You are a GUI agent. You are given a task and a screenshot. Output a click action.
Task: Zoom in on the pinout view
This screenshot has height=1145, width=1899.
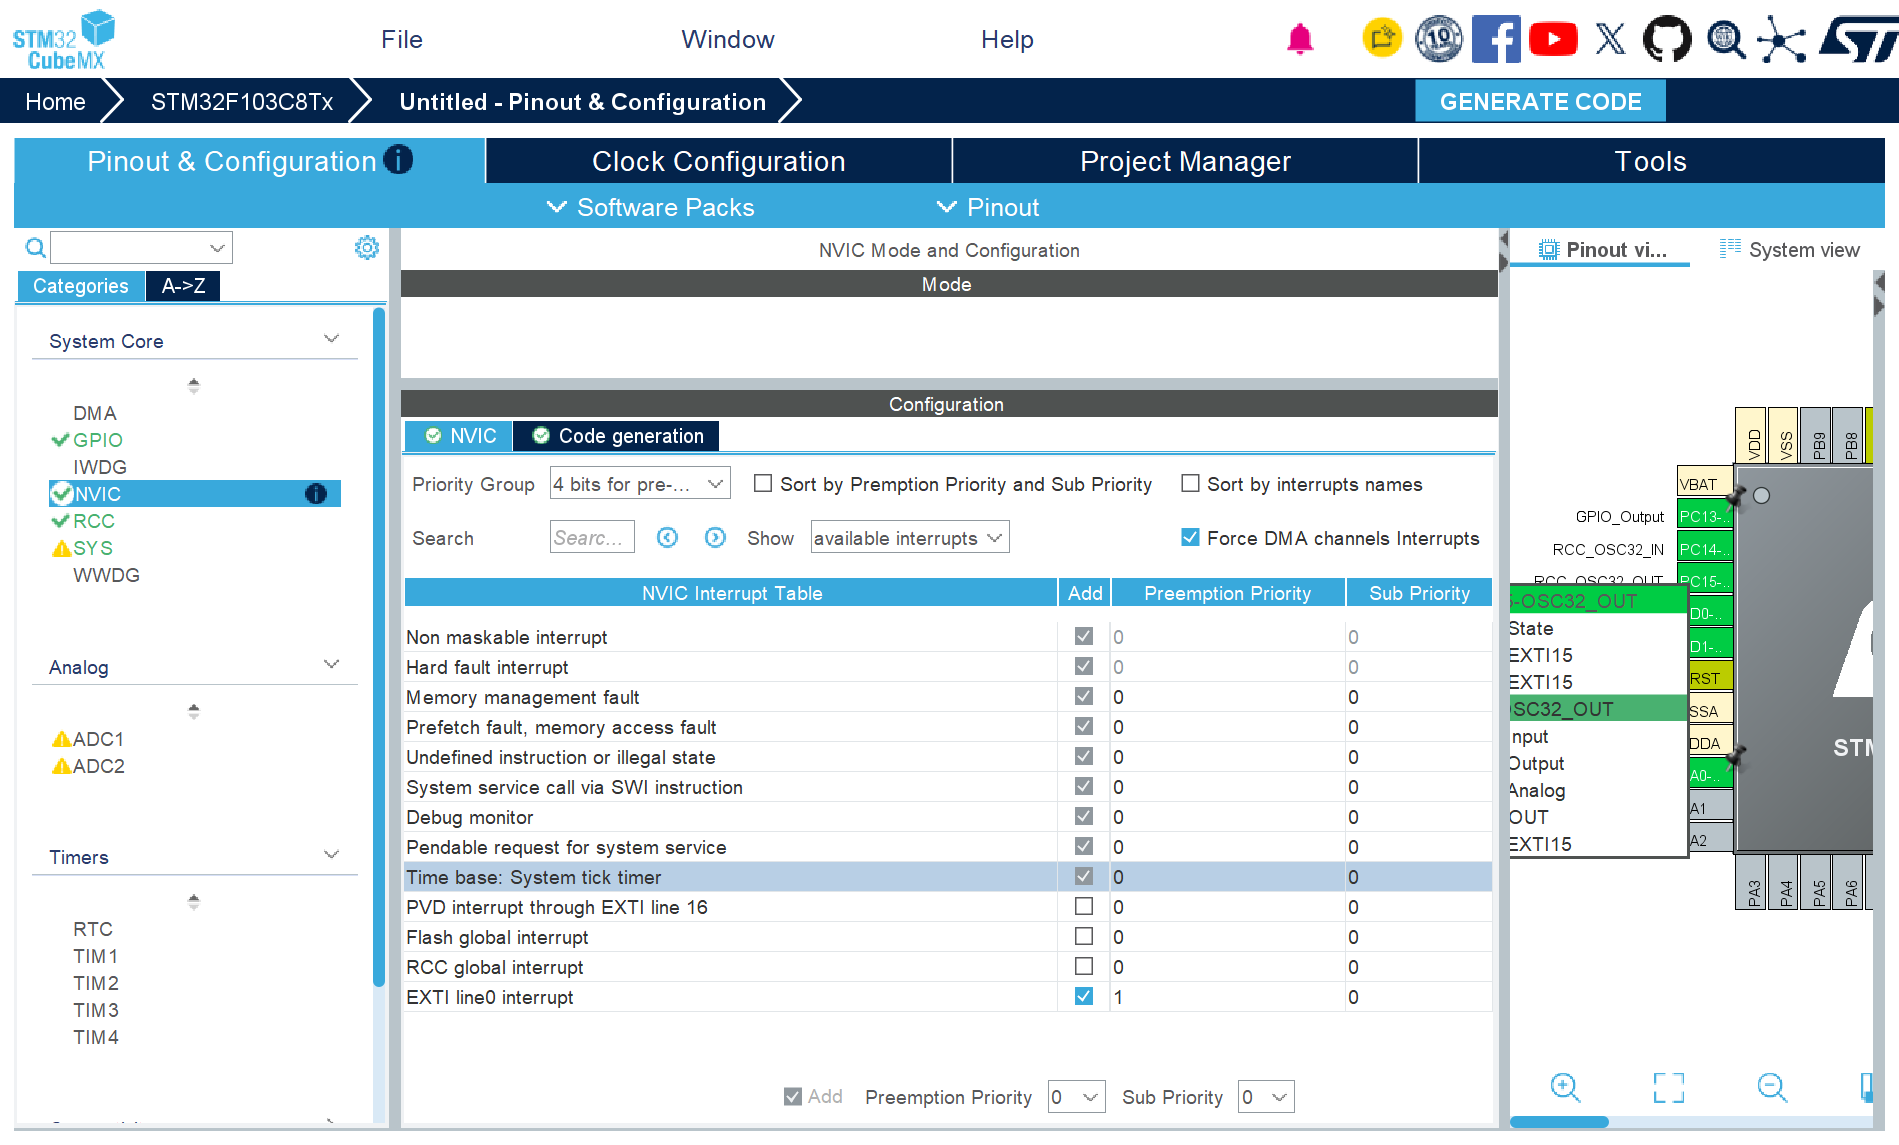click(x=1565, y=1087)
